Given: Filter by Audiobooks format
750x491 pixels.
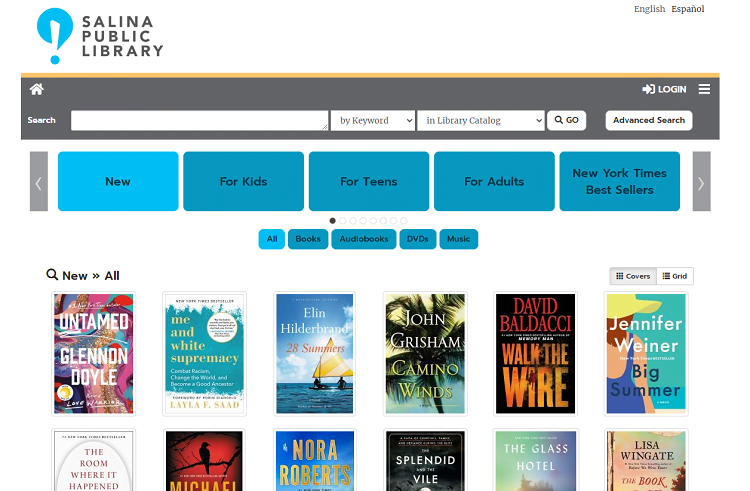Looking at the screenshot, I should [364, 239].
